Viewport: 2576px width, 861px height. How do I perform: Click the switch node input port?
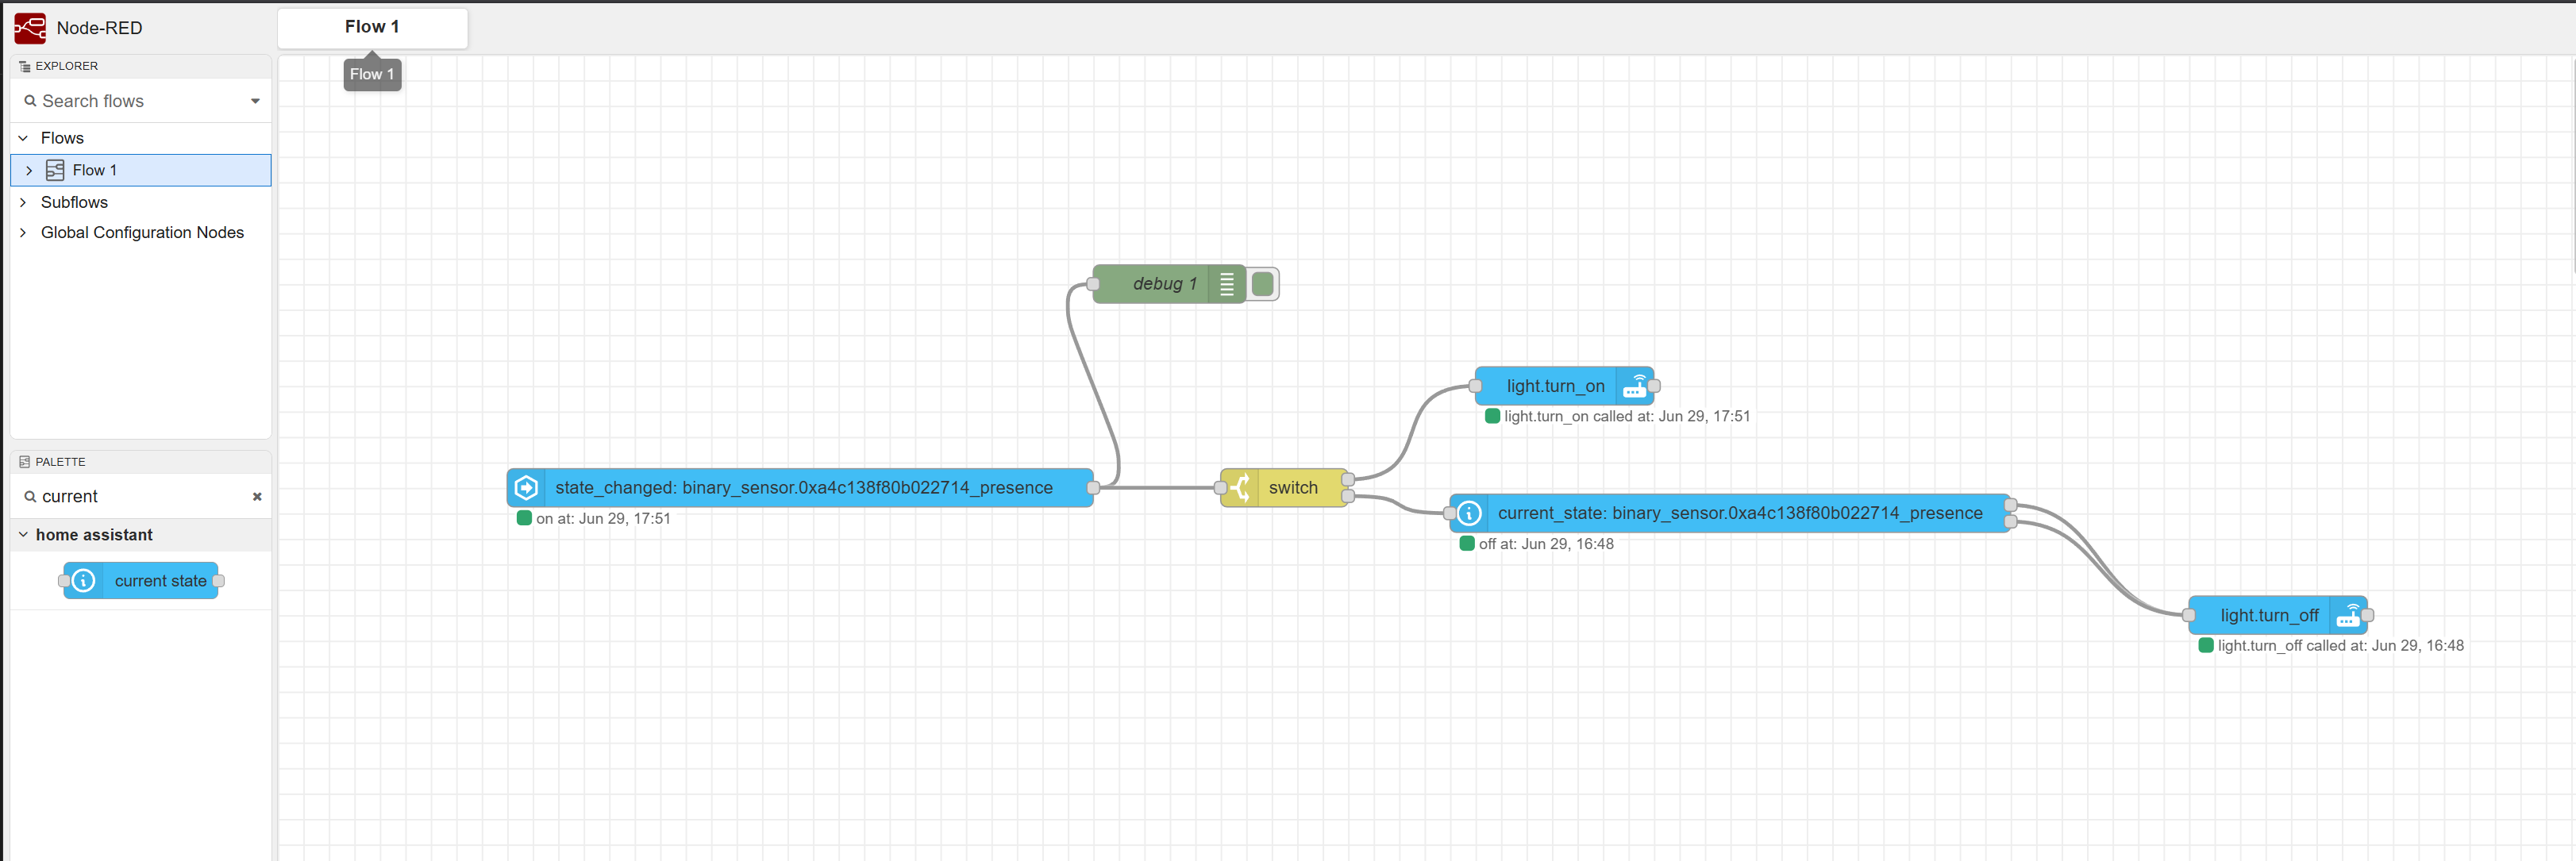(x=1220, y=488)
